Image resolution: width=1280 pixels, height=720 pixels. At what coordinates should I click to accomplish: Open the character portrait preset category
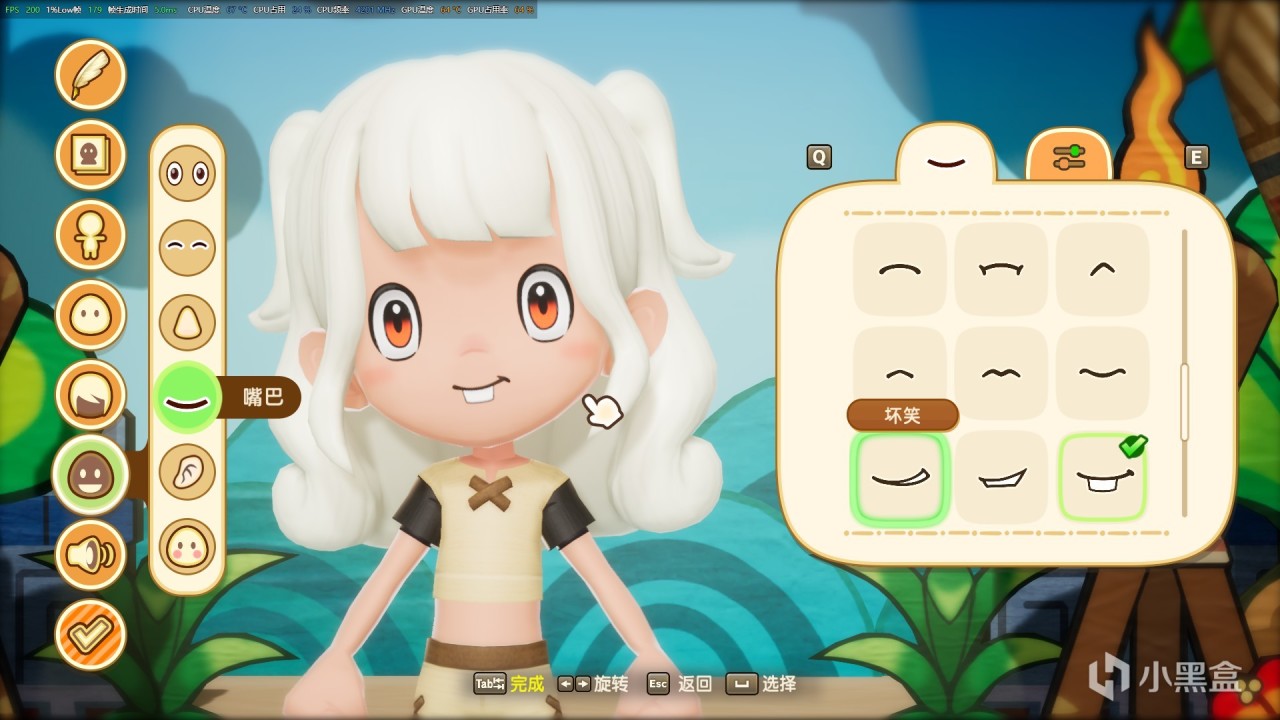click(91, 155)
